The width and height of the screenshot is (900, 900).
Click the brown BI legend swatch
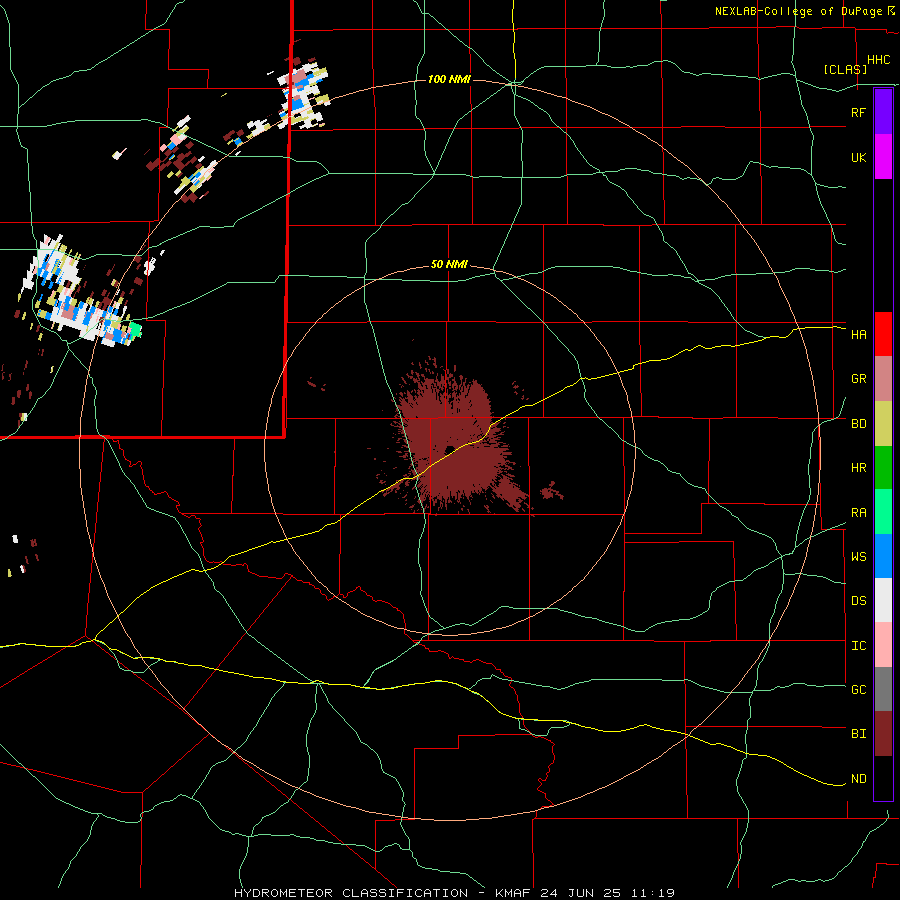tap(883, 734)
